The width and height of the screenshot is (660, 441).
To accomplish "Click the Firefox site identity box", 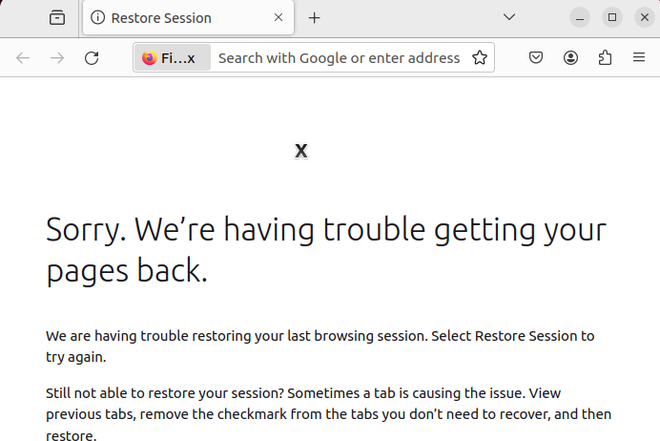I will (x=171, y=58).
